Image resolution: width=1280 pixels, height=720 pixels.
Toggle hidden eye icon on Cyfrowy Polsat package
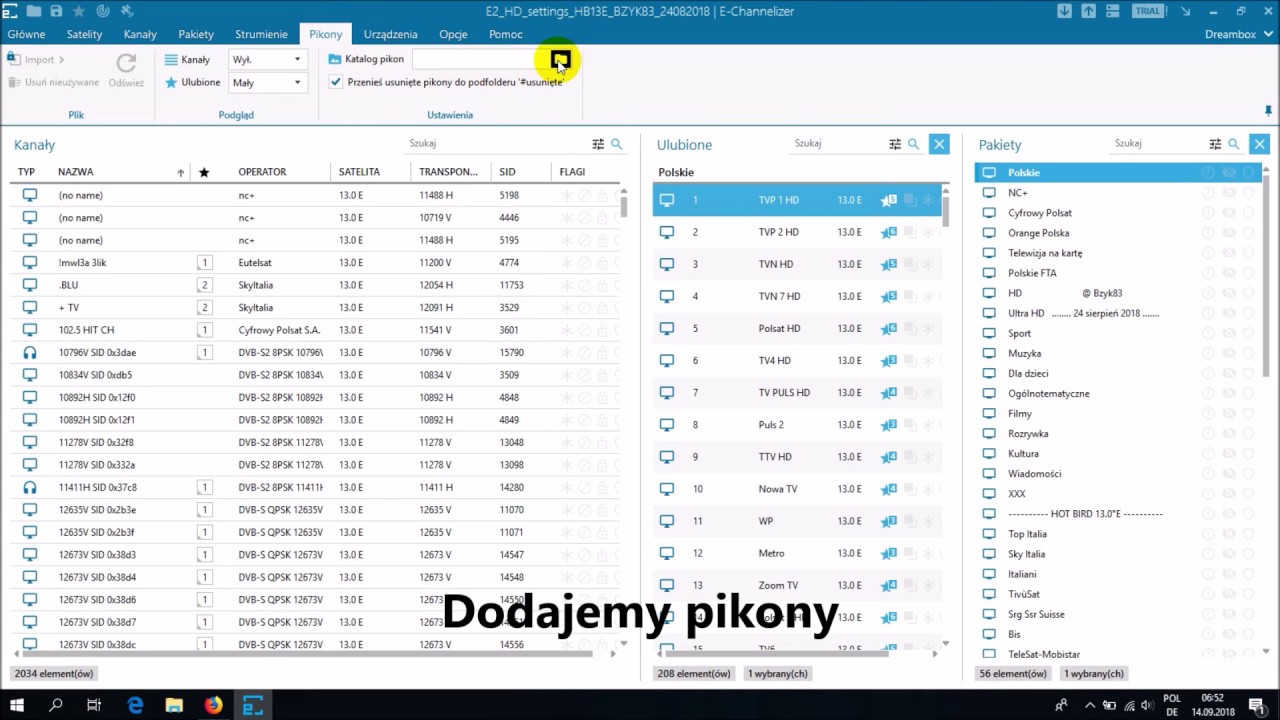[x=1228, y=212]
